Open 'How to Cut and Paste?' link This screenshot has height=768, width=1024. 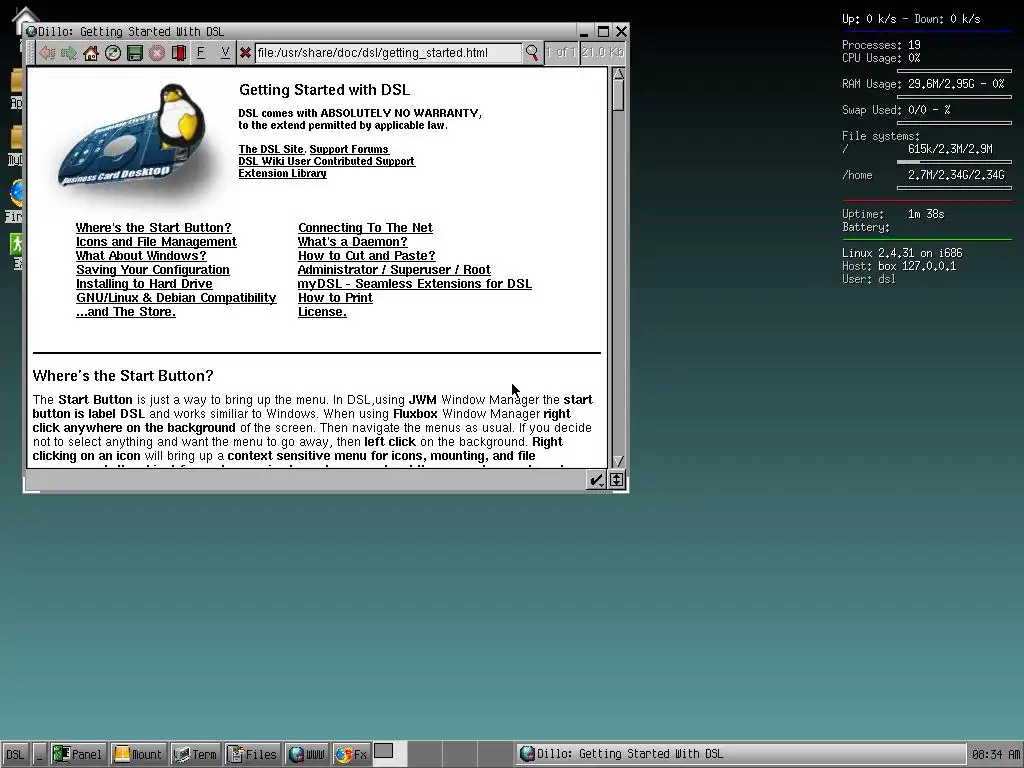366,256
